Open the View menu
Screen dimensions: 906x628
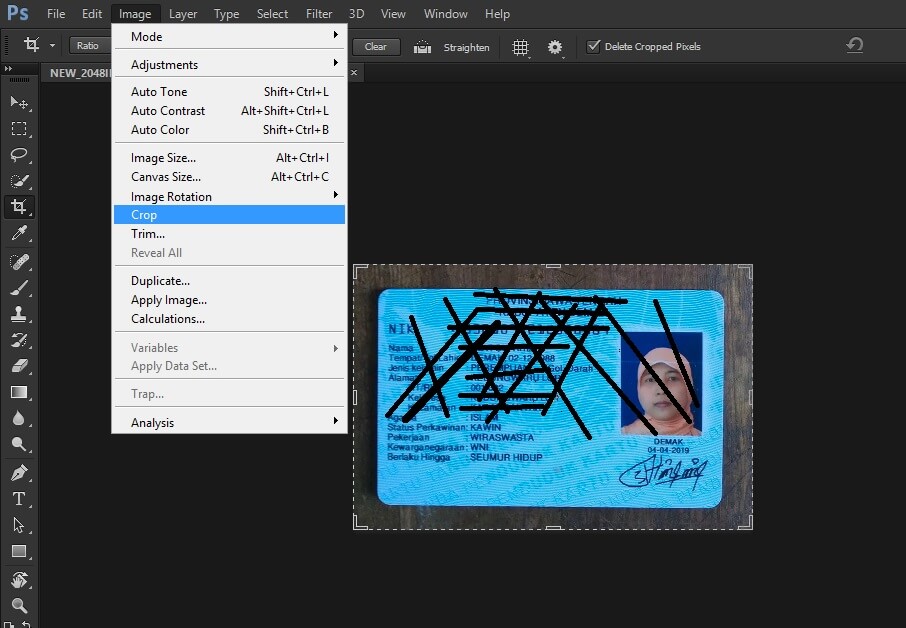393,13
